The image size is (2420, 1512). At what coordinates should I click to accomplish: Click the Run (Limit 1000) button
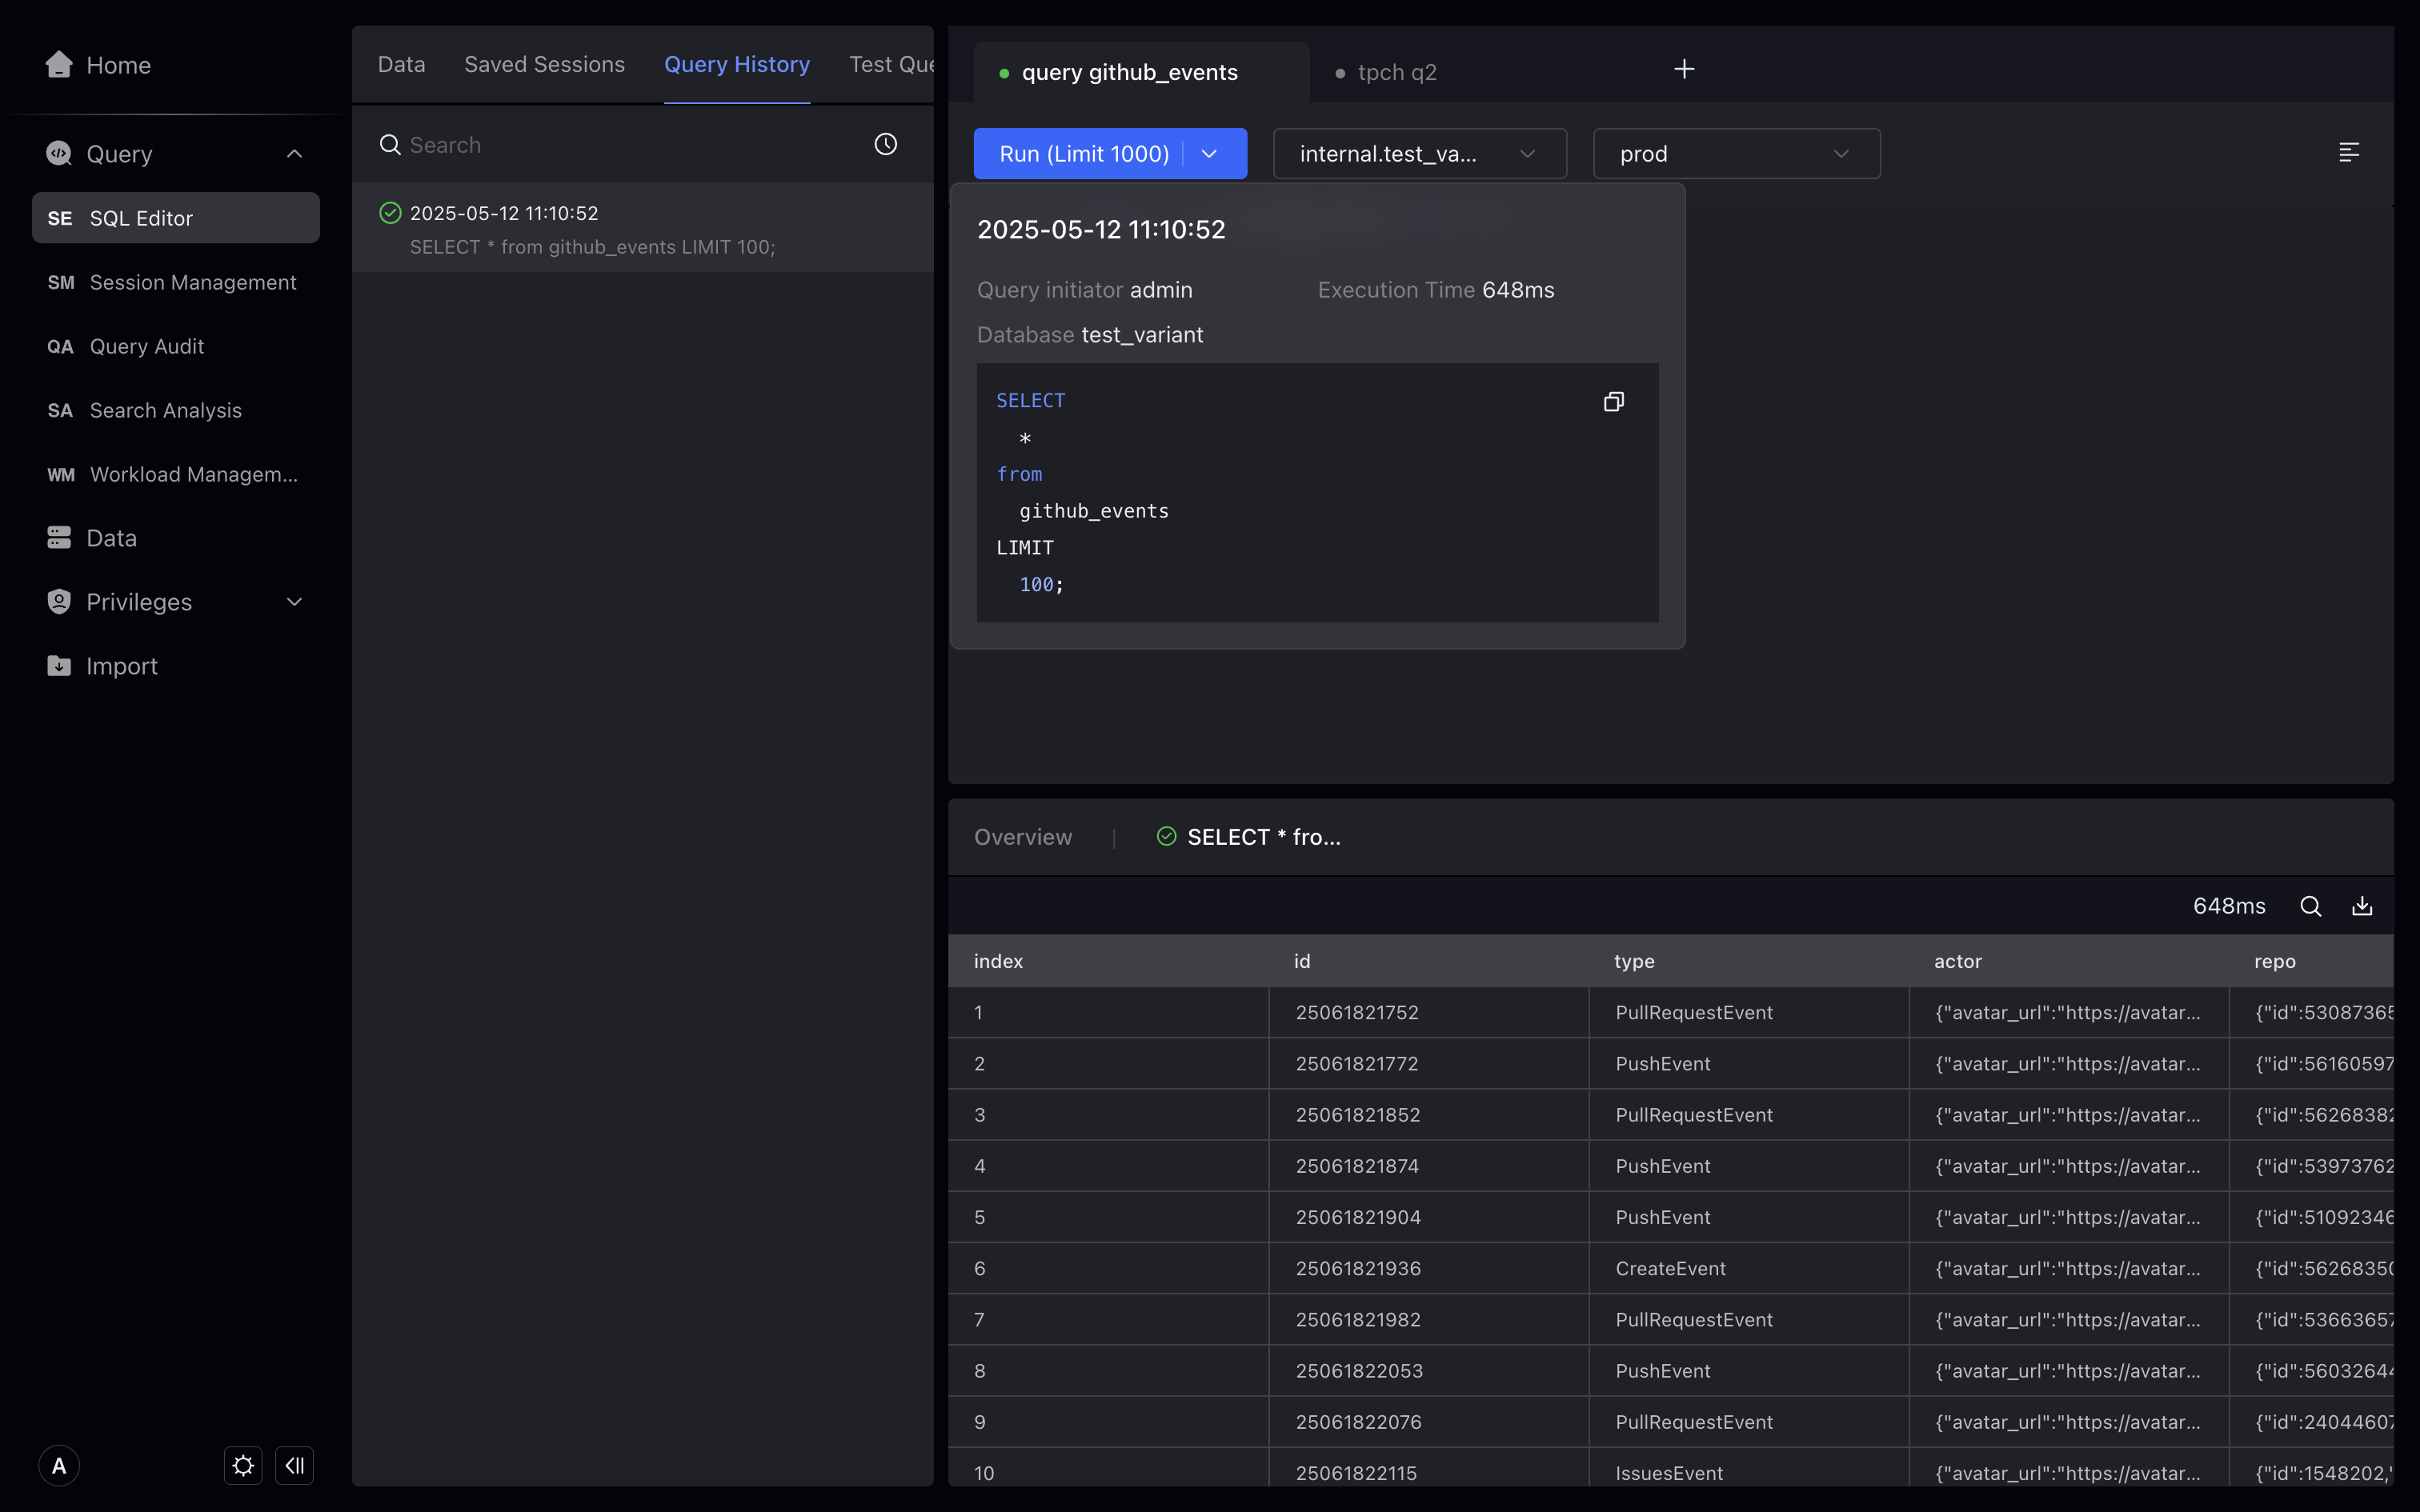point(1084,153)
